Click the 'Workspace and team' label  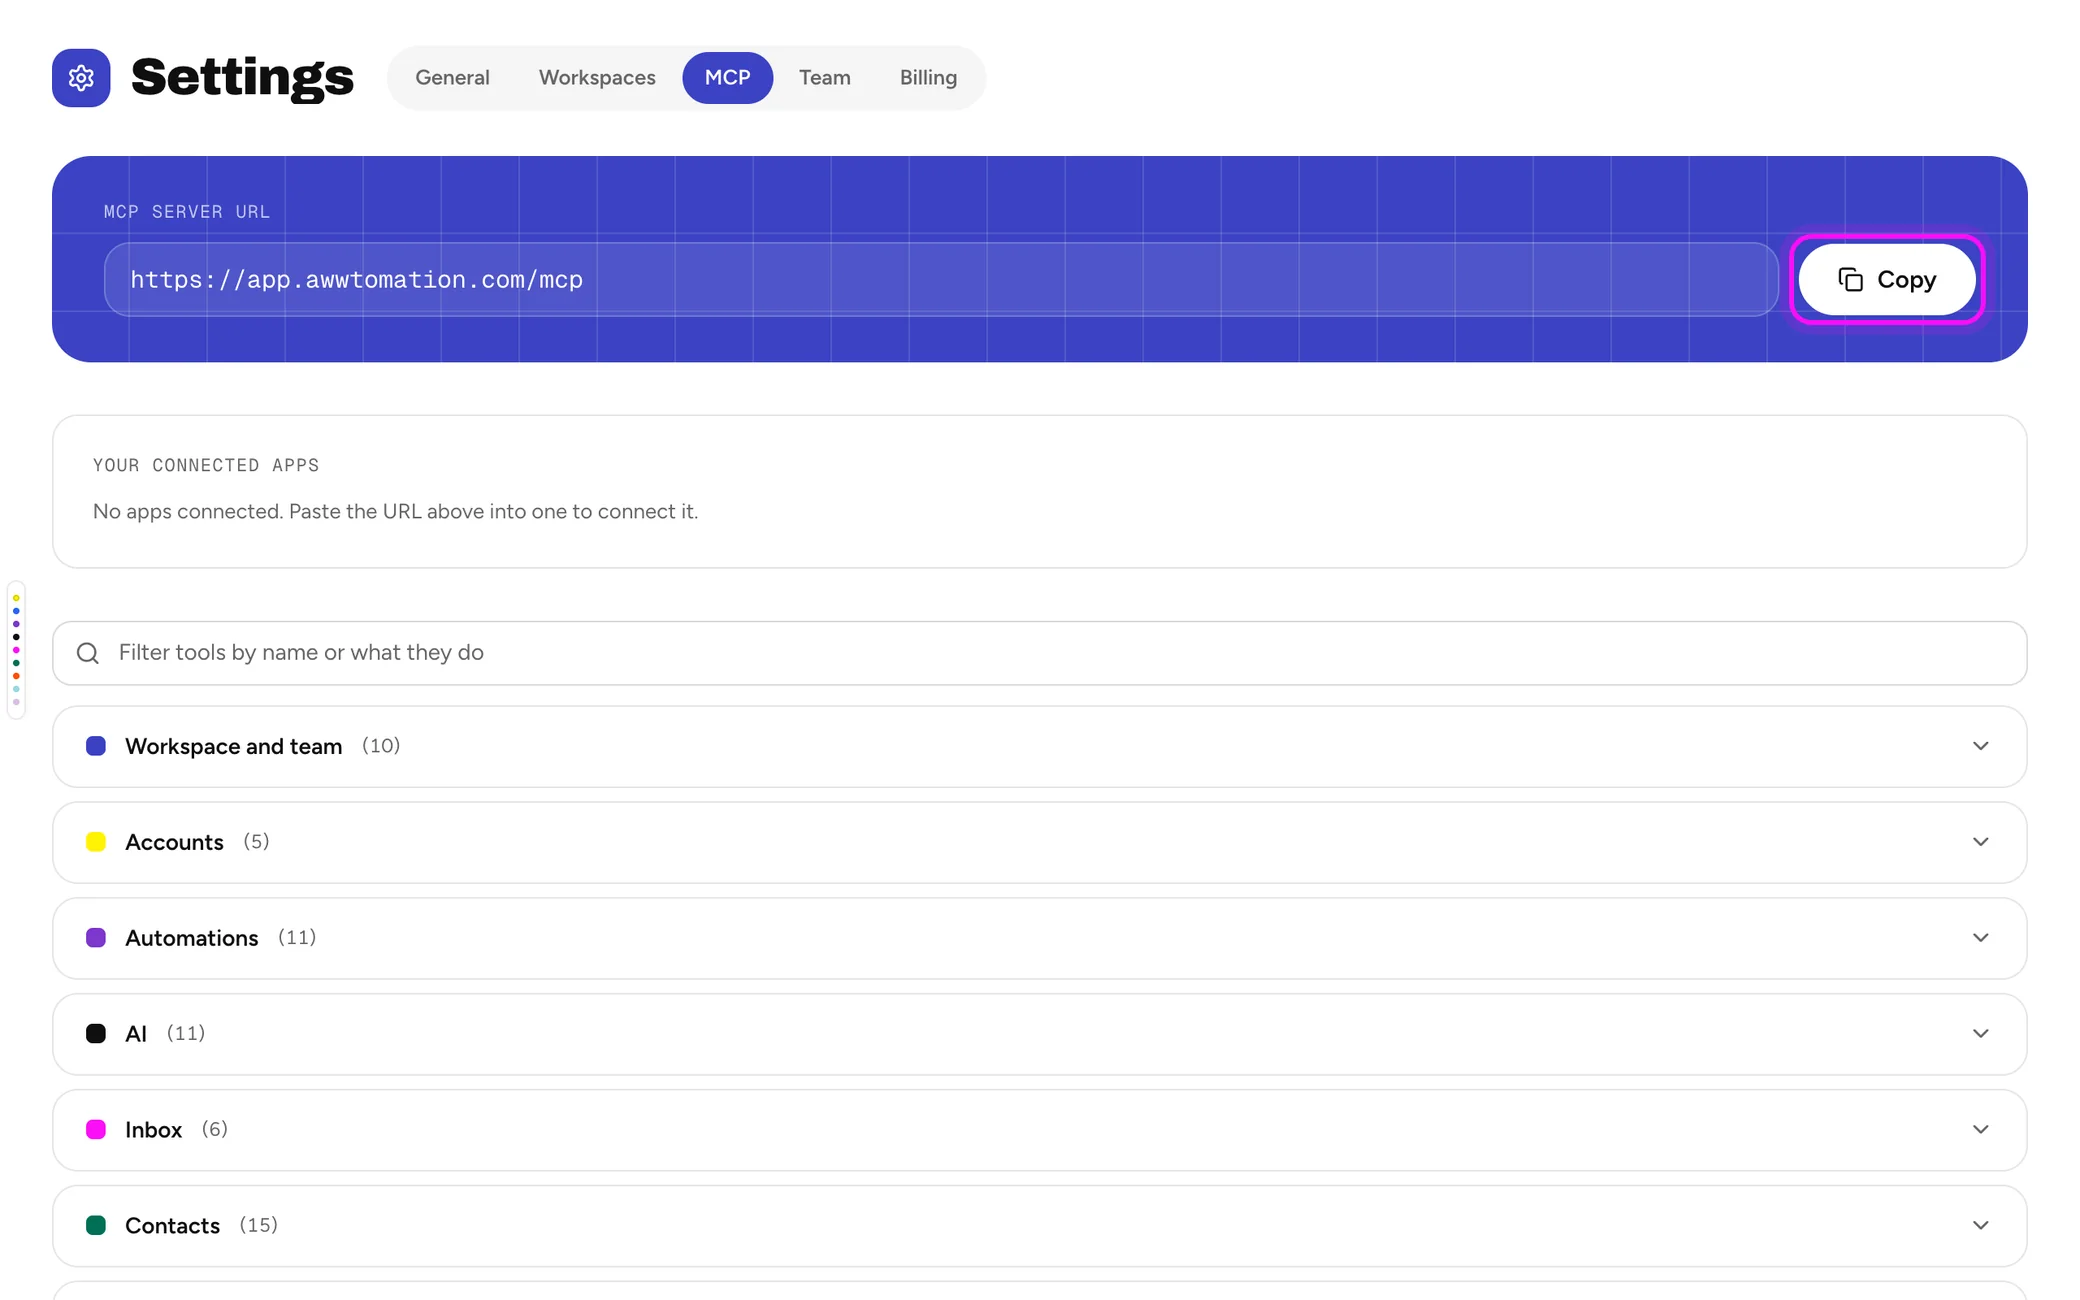point(233,746)
